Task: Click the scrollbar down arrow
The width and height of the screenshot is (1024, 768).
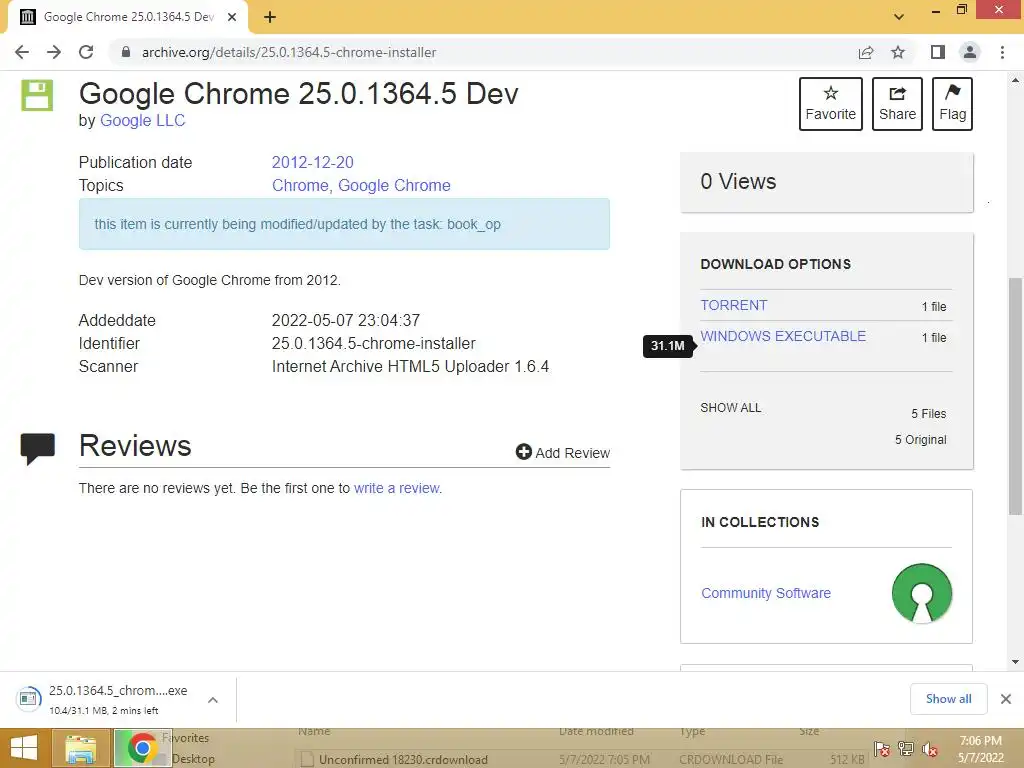Action: (x=1015, y=662)
